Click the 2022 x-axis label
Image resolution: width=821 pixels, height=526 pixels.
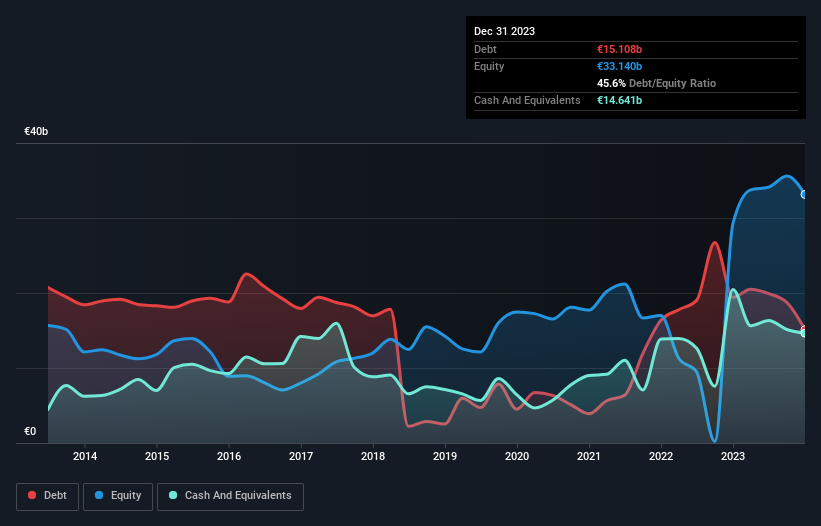coord(661,456)
